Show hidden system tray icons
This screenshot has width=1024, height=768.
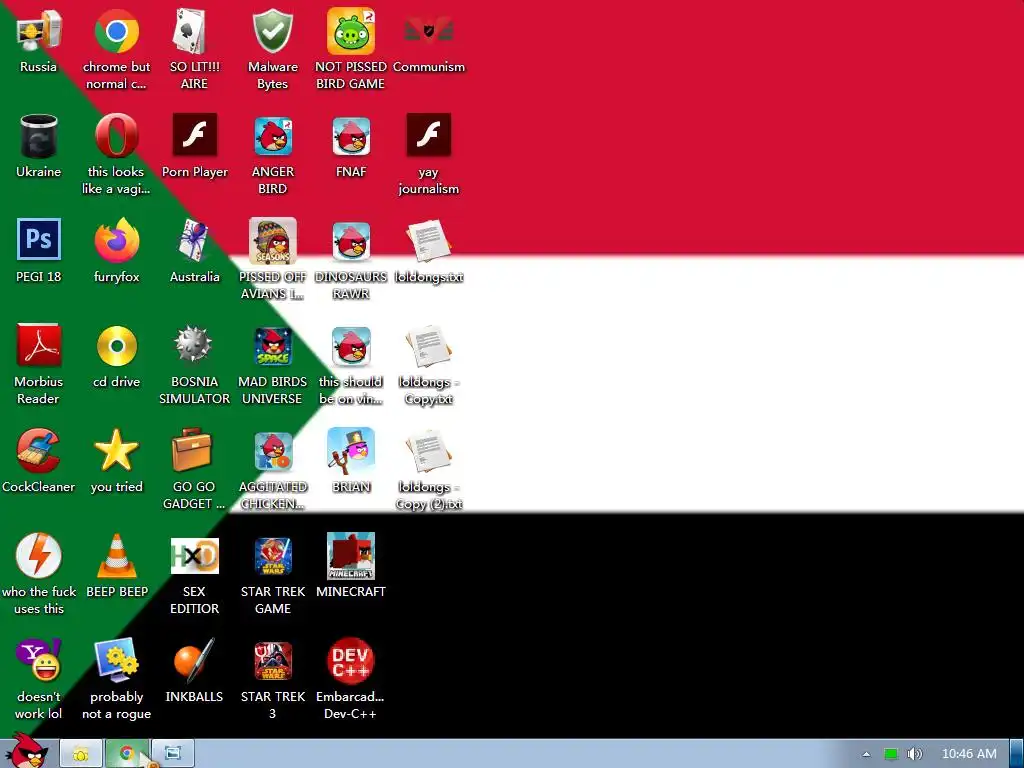tap(866, 754)
